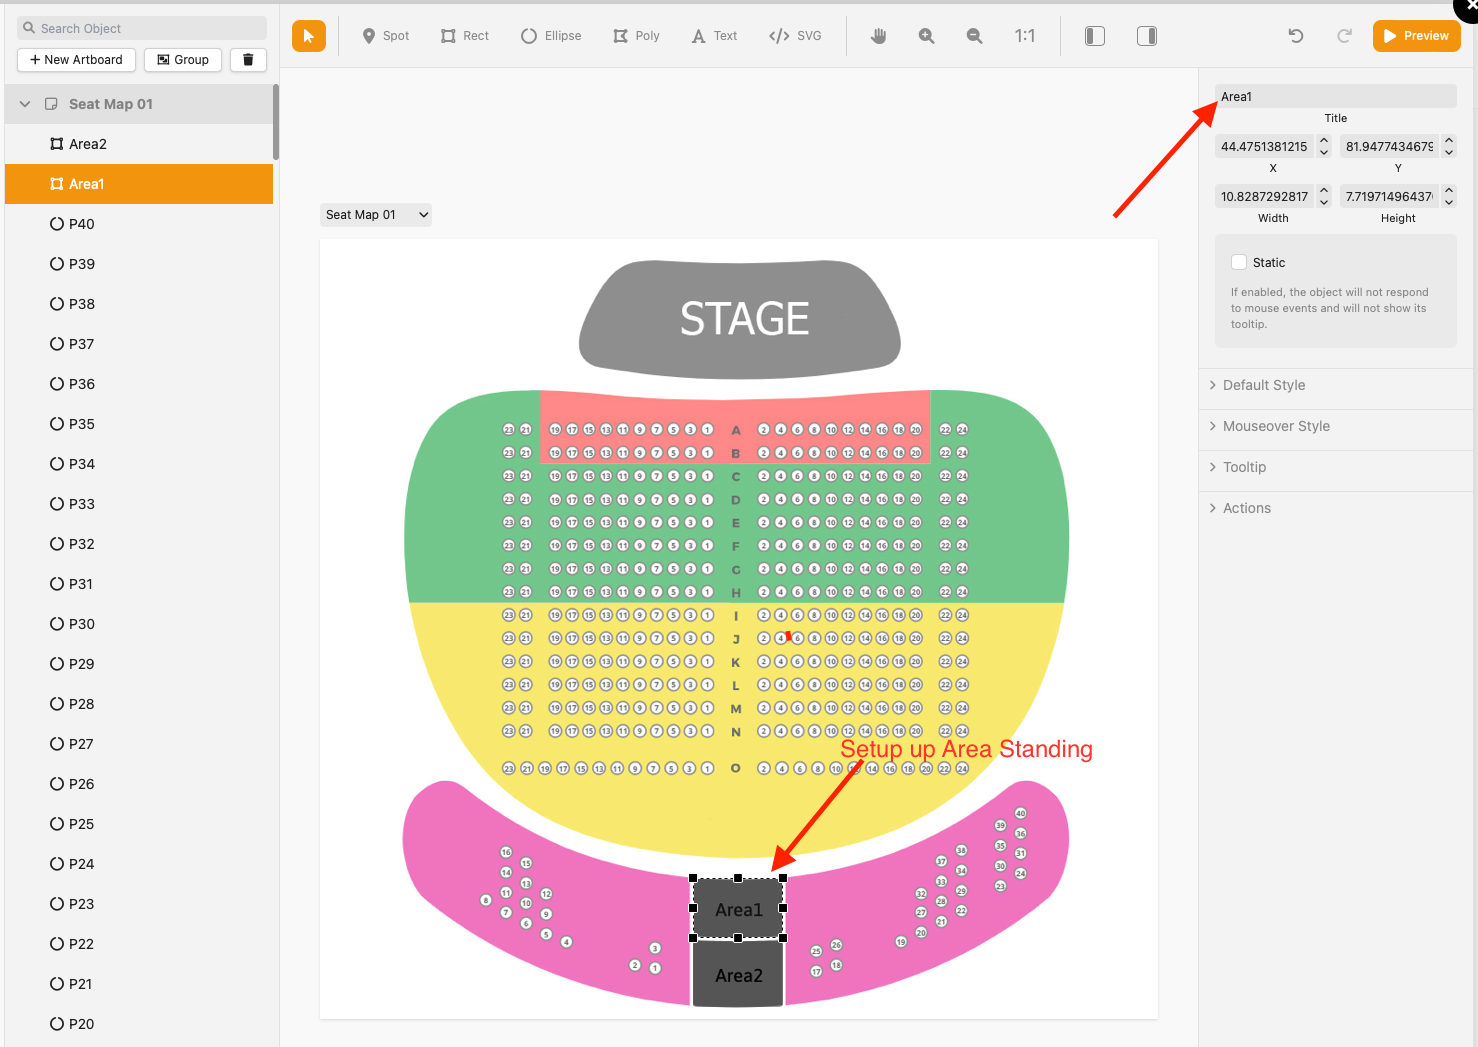This screenshot has height=1047, width=1478.
Task: Open the Seat Map 01 artboard dropdown
Action: [x=376, y=215]
